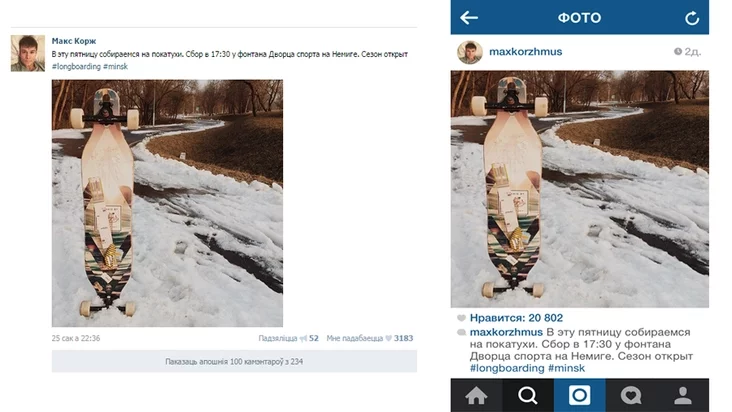732x412 pixels.
Task: Open Макс Корж profile name link
Action: pyautogui.click(x=74, y=41)
